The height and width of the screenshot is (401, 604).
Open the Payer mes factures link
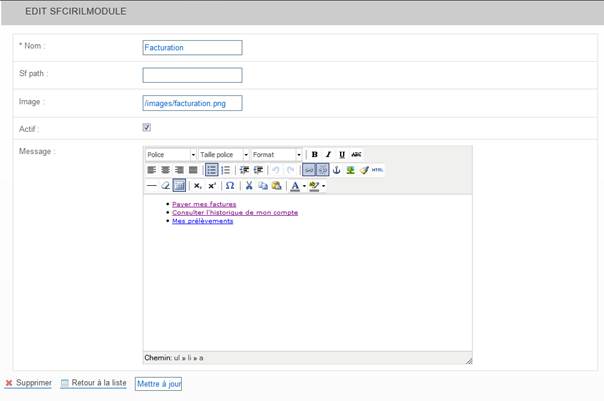pyautogui.click(x=204, y=204)
